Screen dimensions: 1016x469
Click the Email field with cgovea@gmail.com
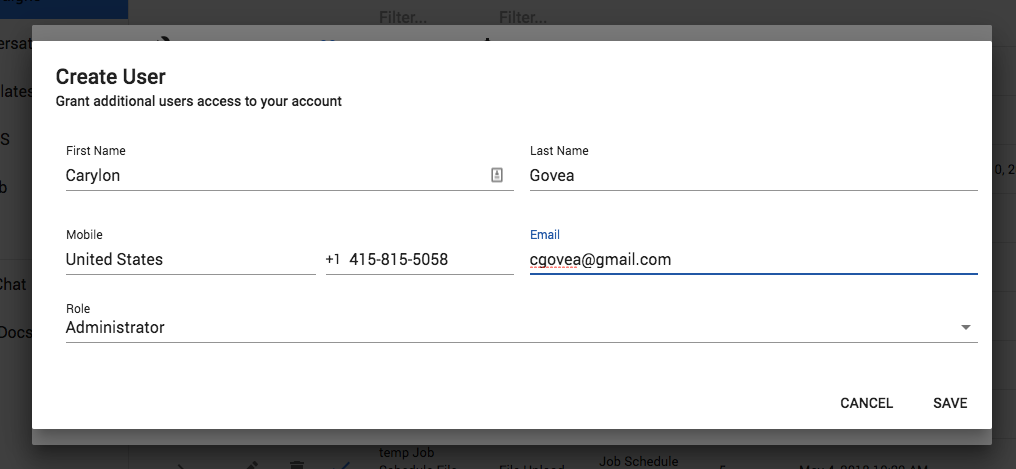point(754,260)
